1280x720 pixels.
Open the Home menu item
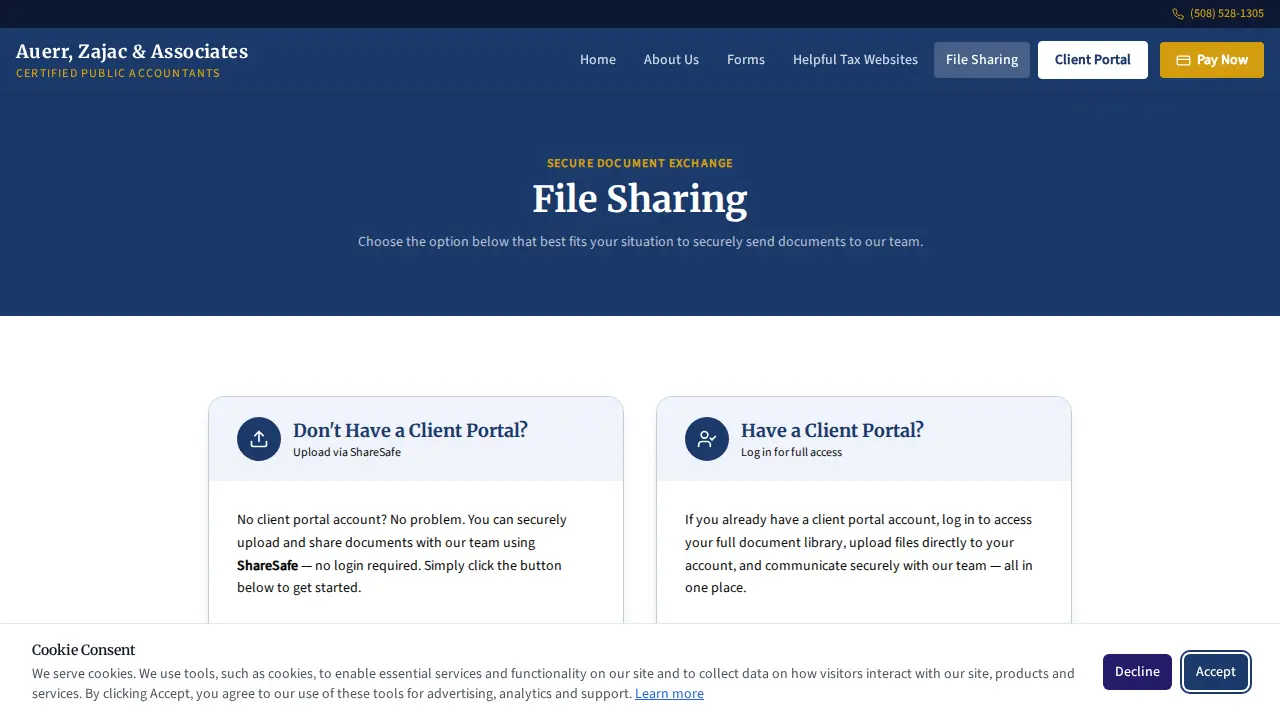pos(598,60)
